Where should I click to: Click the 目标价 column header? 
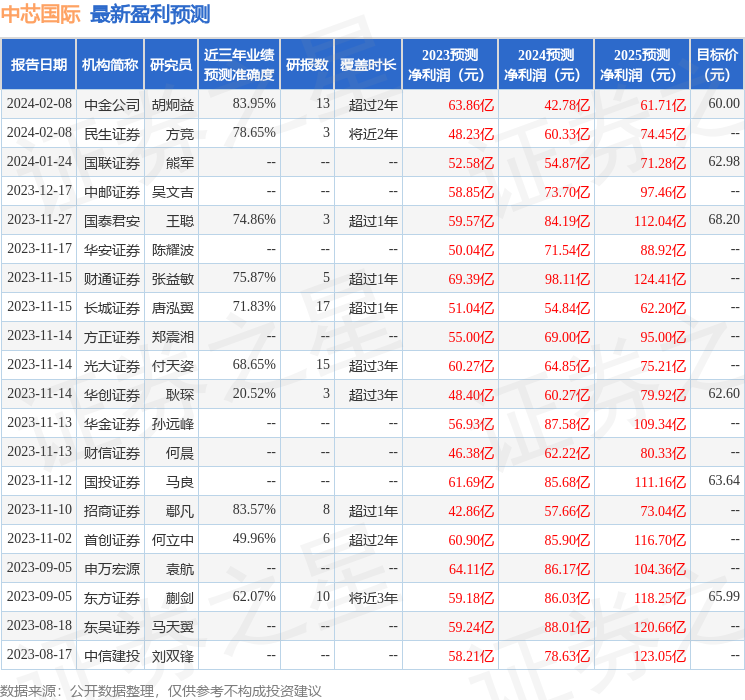(x=716, y=65)
